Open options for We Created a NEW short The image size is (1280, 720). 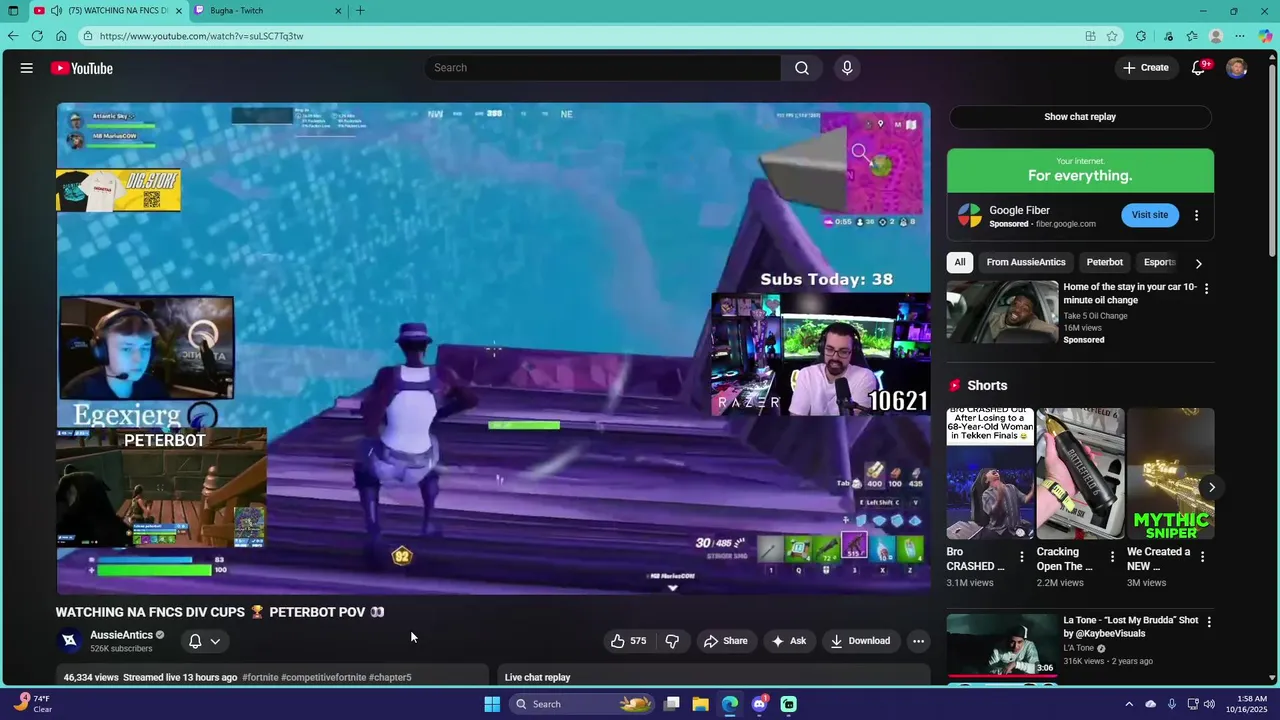[1202, 557]
